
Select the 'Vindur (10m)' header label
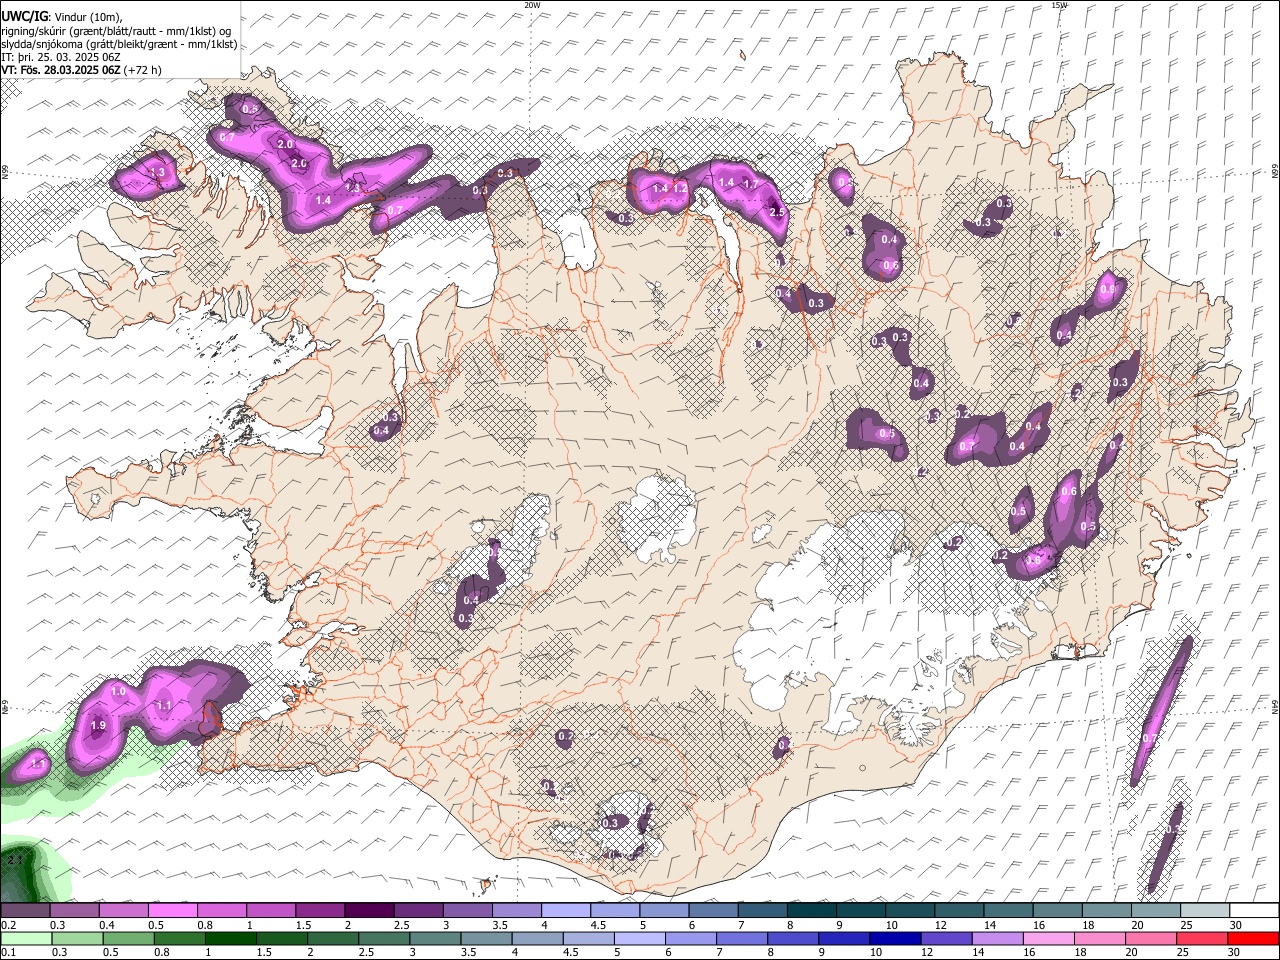87,17
